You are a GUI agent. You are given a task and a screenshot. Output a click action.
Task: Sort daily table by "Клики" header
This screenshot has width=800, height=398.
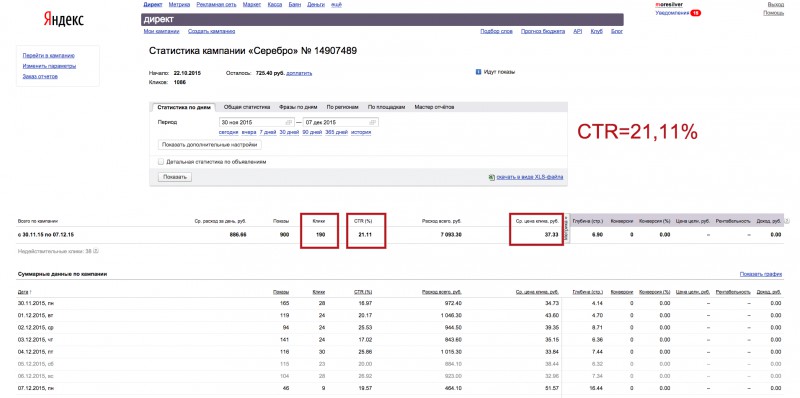(319, 292)
